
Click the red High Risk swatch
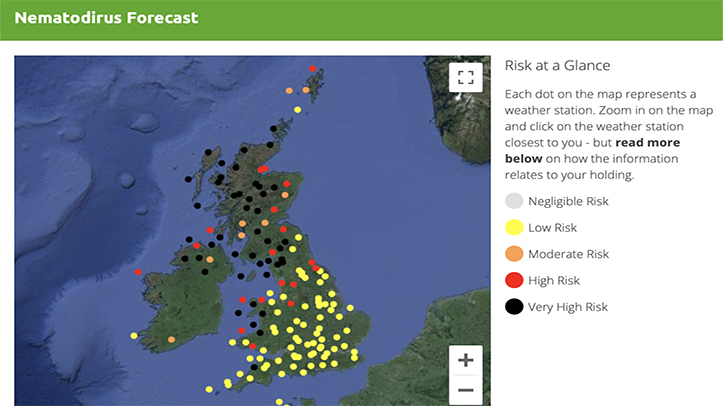(514, 280)
